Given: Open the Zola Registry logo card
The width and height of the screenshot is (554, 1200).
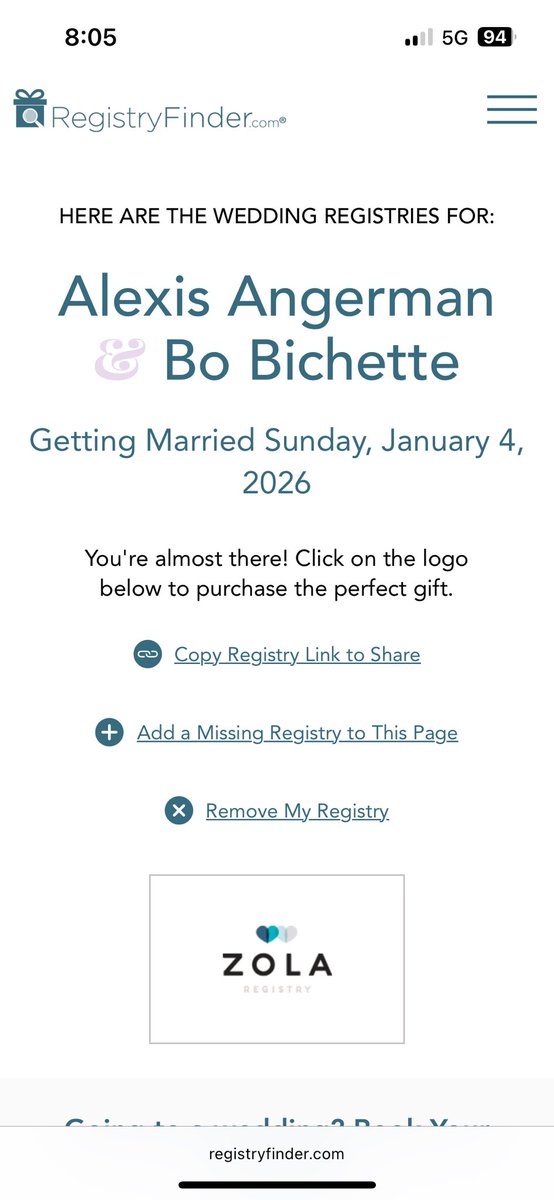Looking at the screenshot, I should [277, 959].
